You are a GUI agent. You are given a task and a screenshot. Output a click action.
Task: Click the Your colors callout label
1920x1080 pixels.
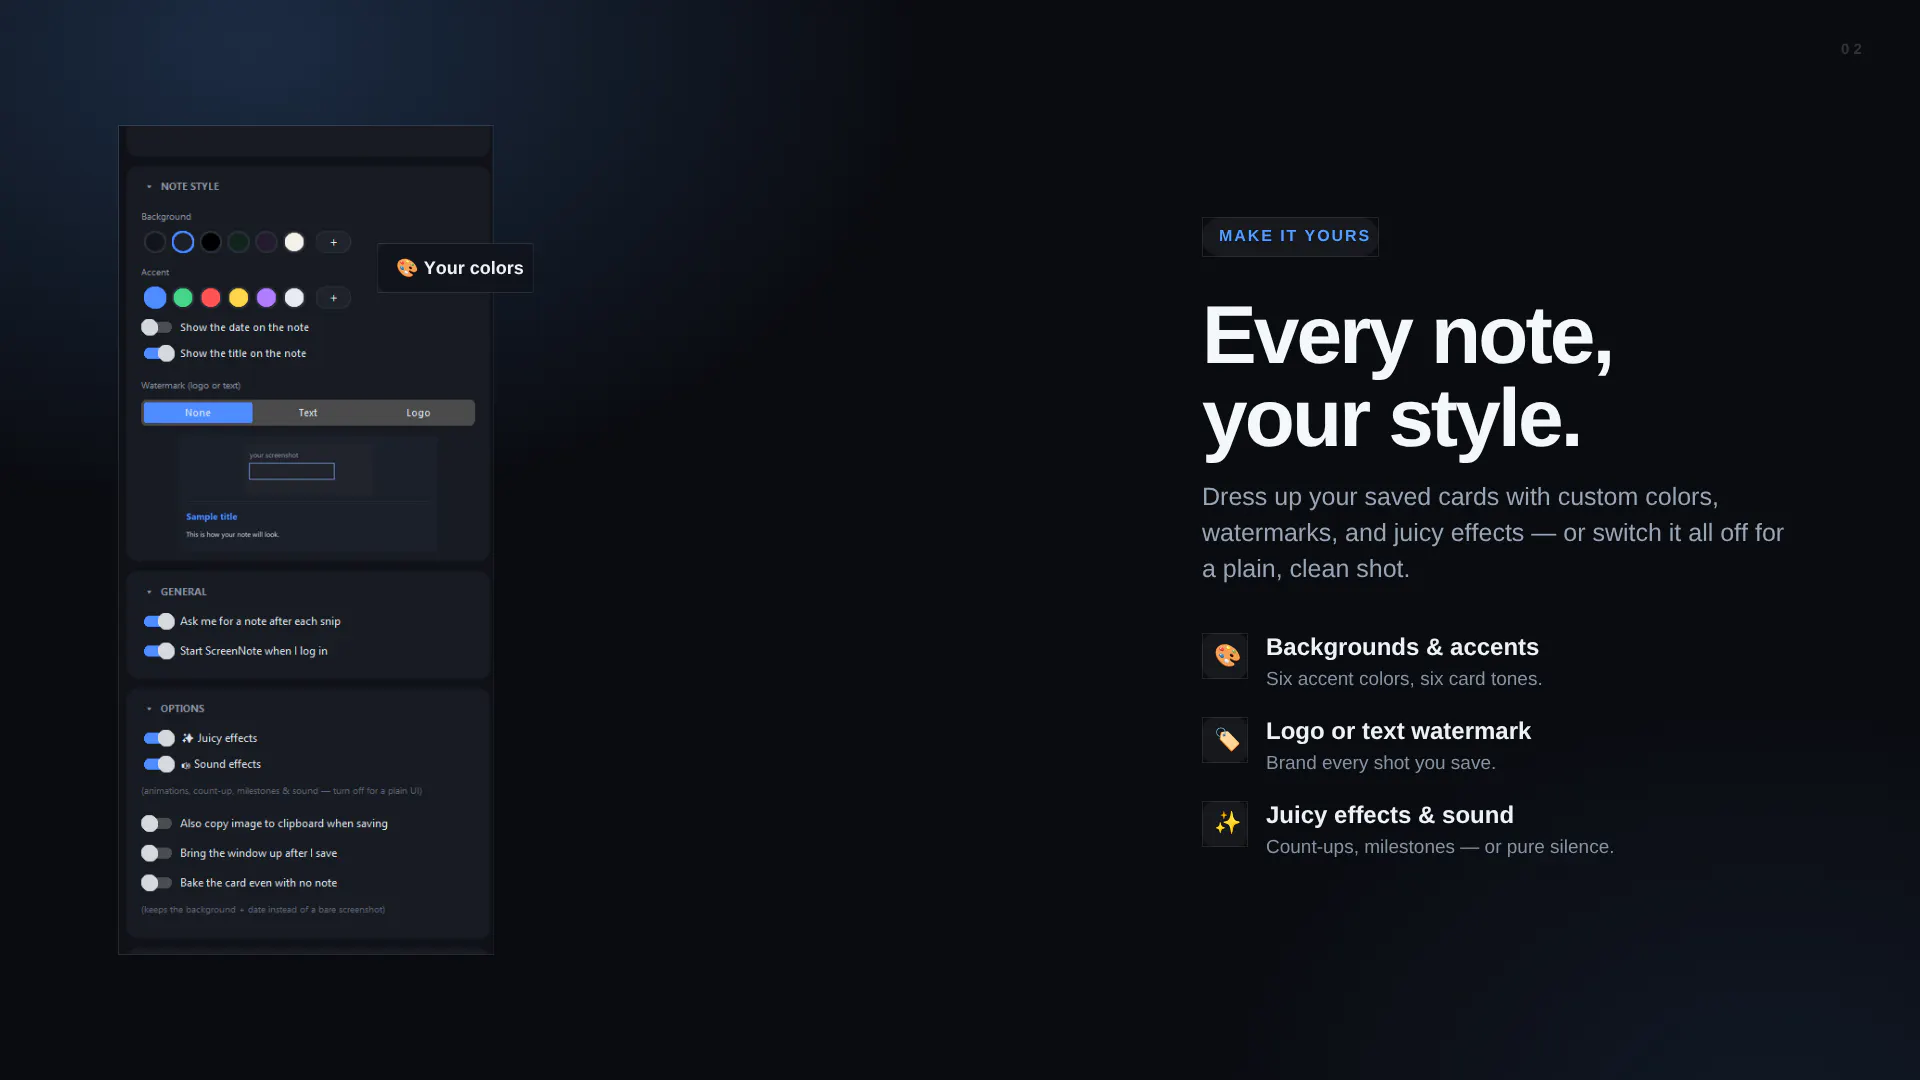coord(455,268)
